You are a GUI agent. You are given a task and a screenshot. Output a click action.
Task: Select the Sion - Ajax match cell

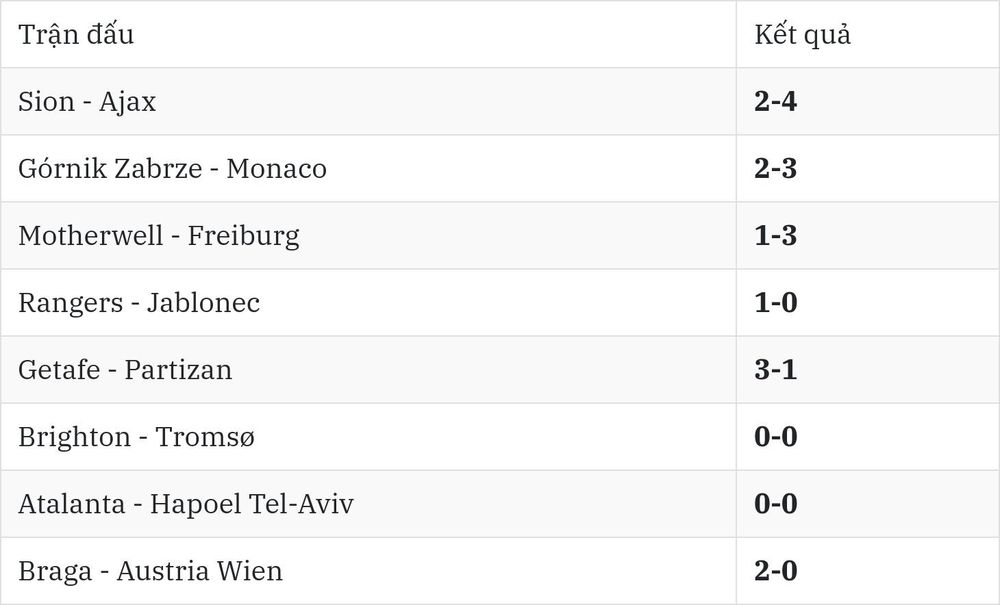coord(369,101)
